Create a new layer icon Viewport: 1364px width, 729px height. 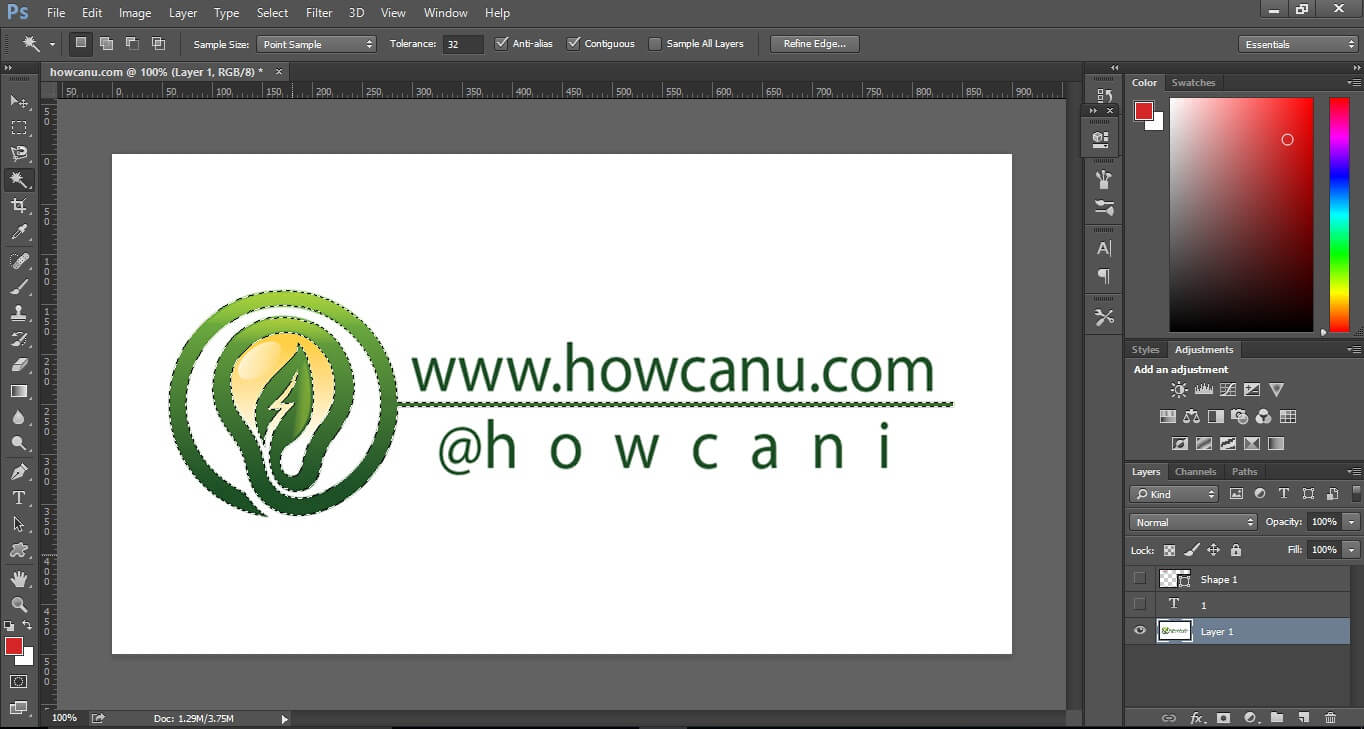click(x=1304, y=718)
